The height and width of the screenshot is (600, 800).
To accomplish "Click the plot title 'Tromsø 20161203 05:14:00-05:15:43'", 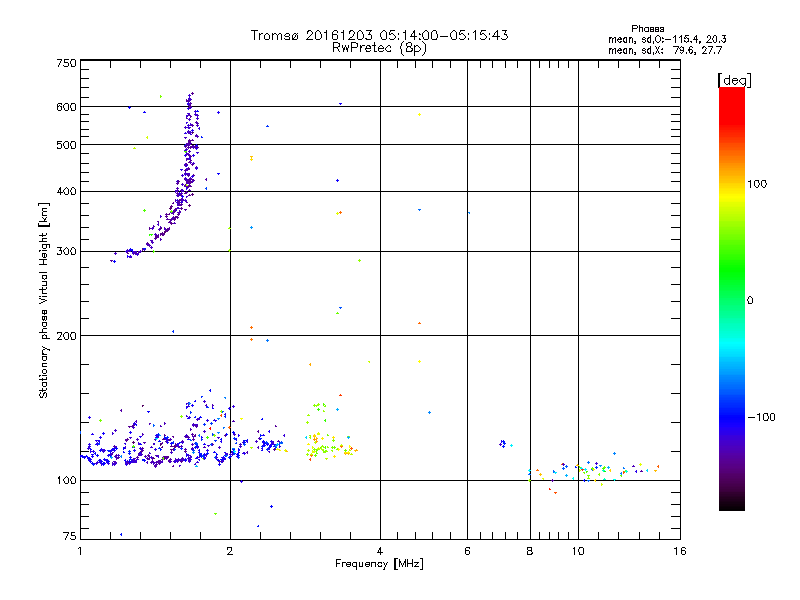I will click(x=380, y=35).
